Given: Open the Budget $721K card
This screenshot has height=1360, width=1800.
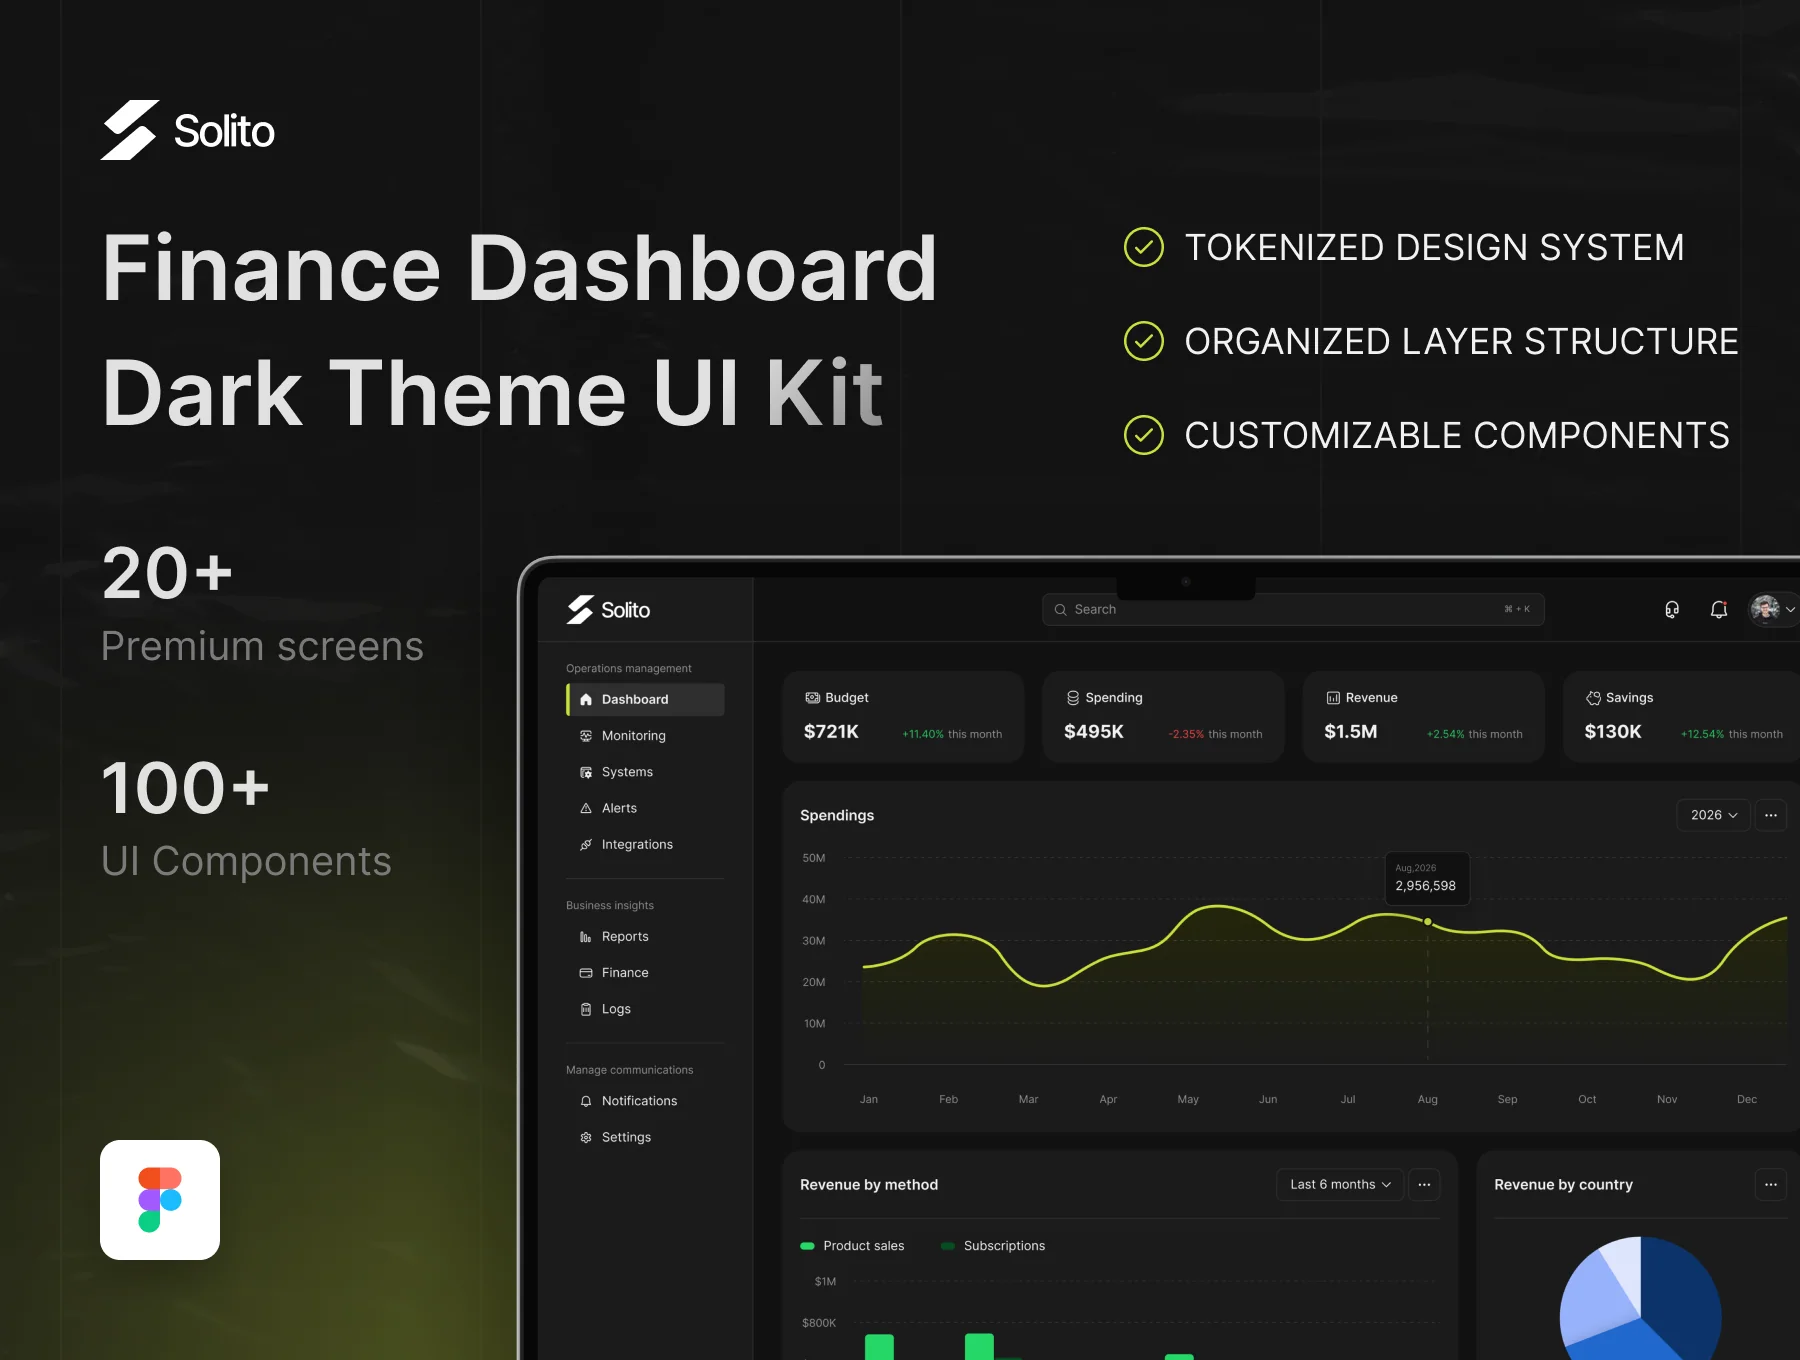Looking at the screenshot, I should [903, 717].
